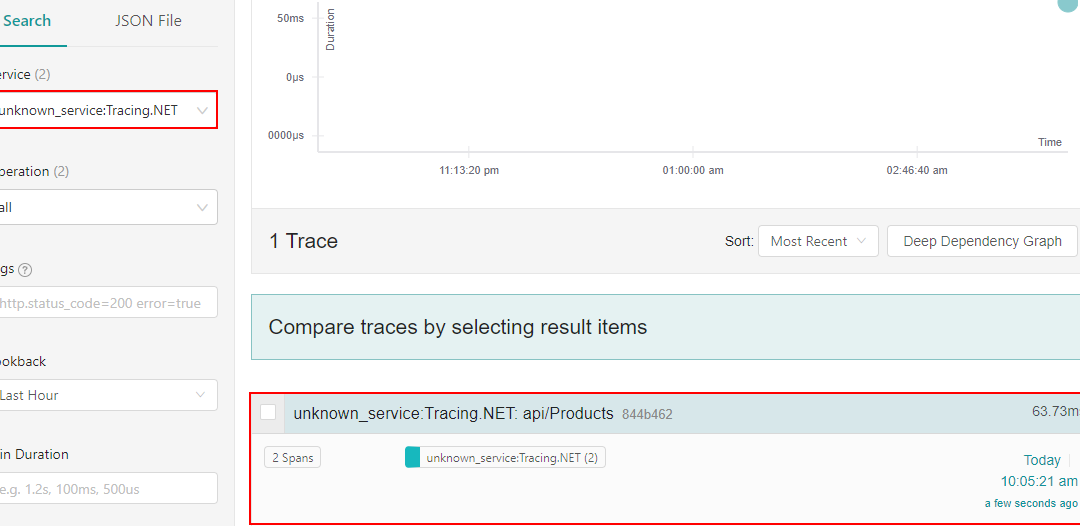Switch to the Search tab
Screen dimensions: 1080x526
pos(27,21)
